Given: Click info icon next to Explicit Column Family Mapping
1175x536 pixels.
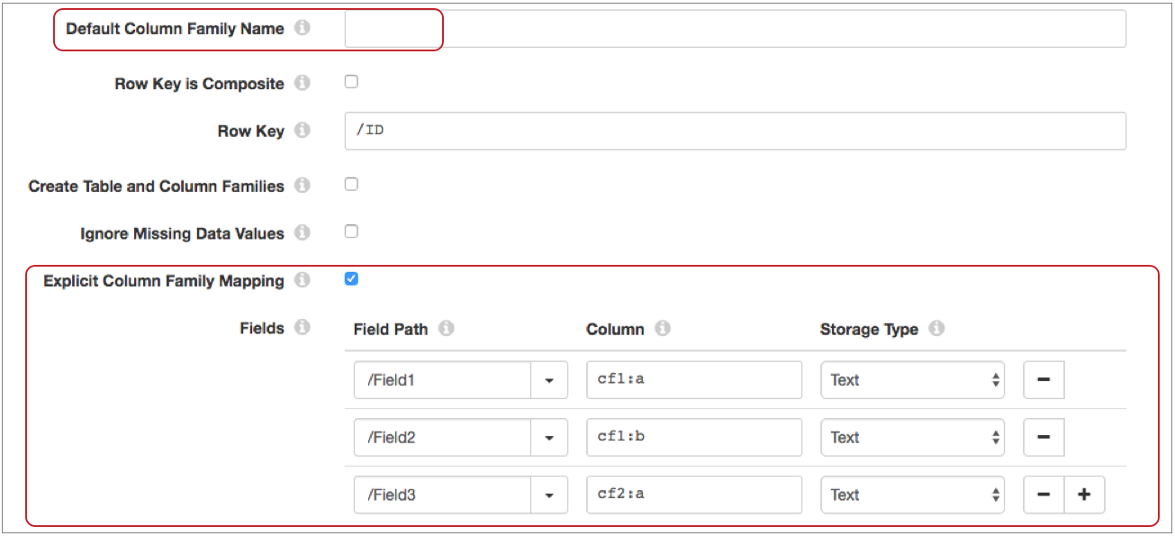Looking at the screenshot, I should (302, 280).
